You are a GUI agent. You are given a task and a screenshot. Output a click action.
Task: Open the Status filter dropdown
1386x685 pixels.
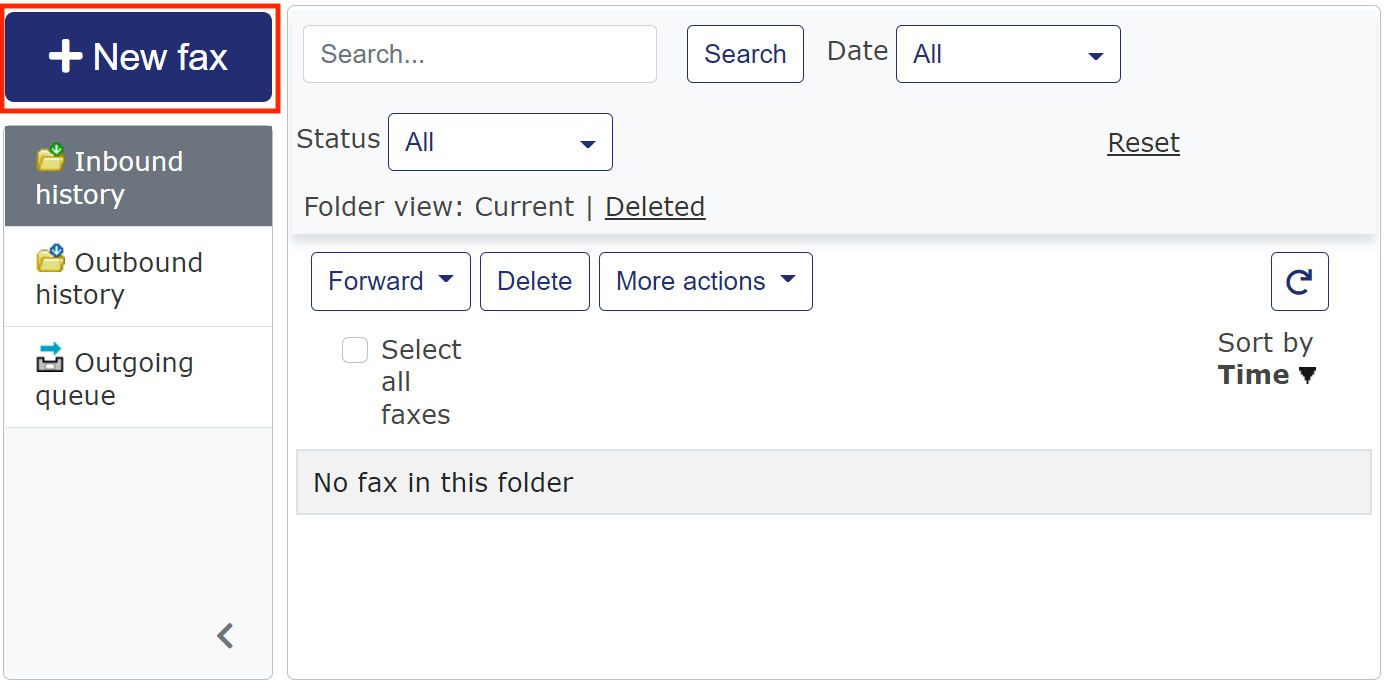click(x=499, y=142)
